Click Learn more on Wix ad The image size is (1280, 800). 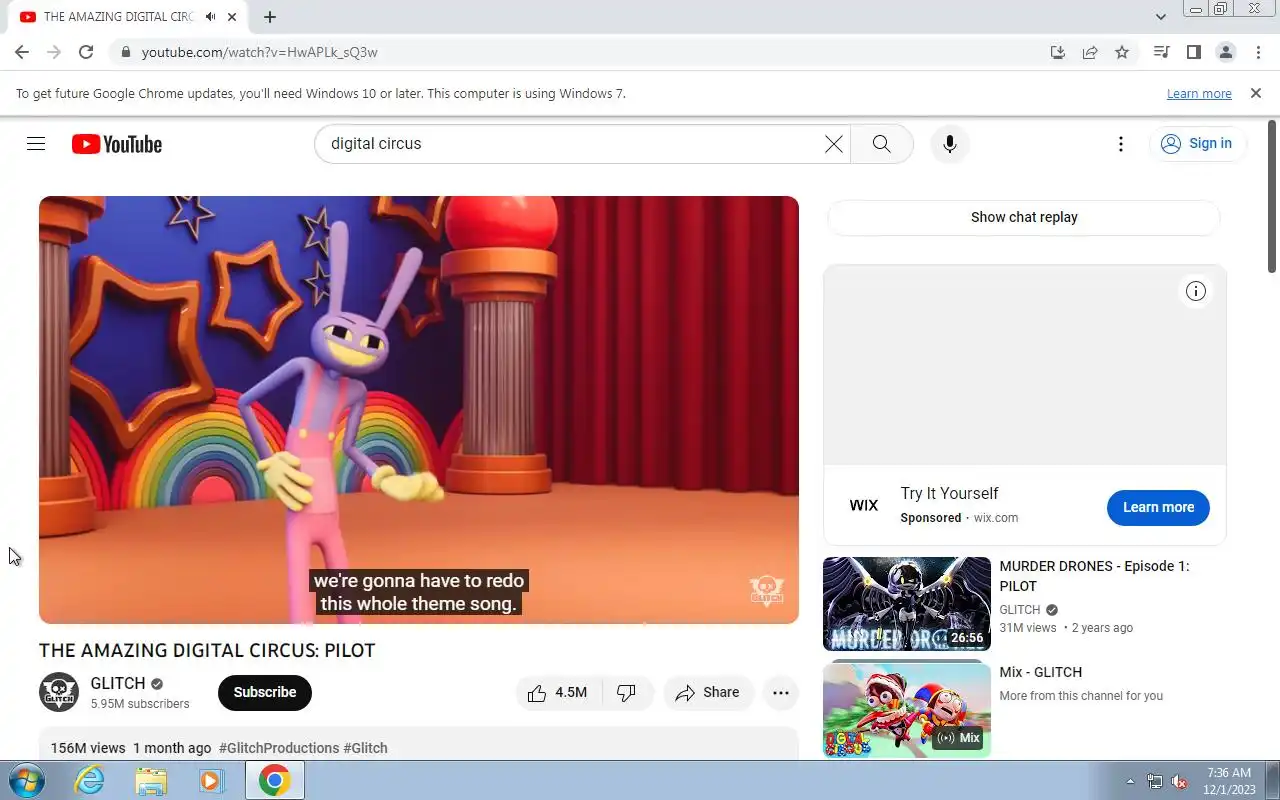pos(1158,507)
